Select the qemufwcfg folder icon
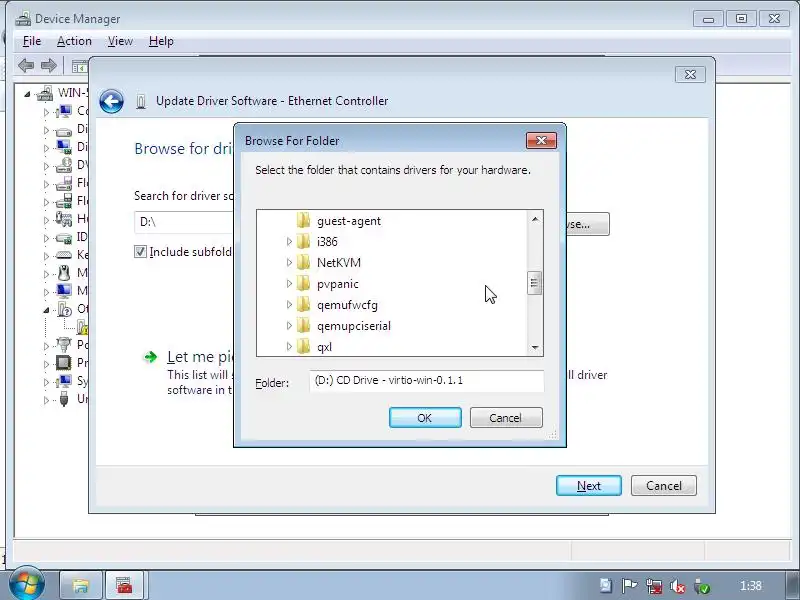 [x=303, y=305]
